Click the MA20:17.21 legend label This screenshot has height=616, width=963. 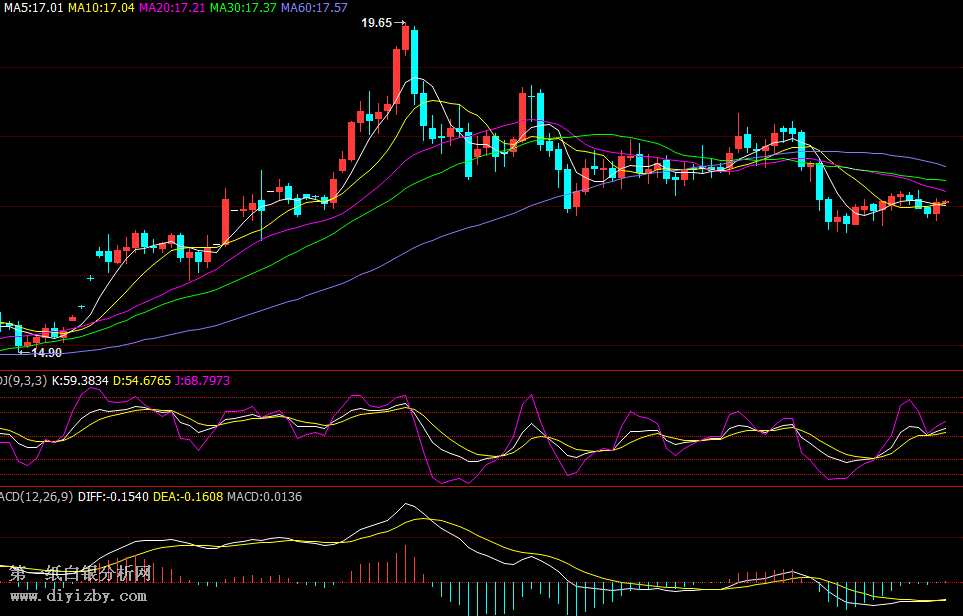[172, 7]
